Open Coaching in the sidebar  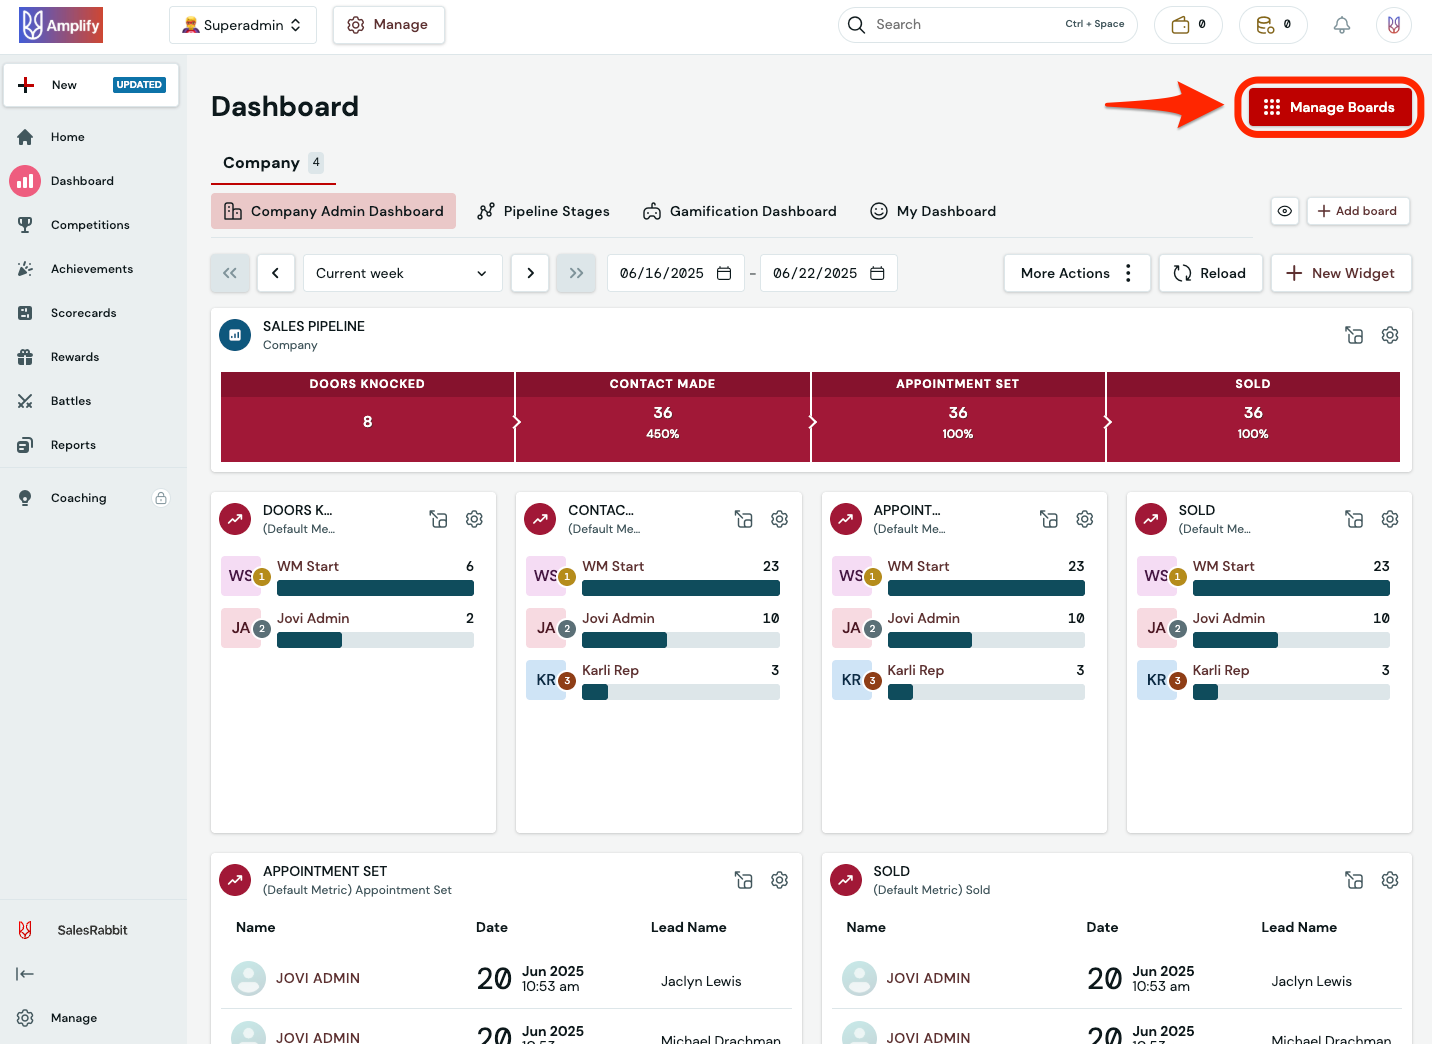[x=78, y=498]
